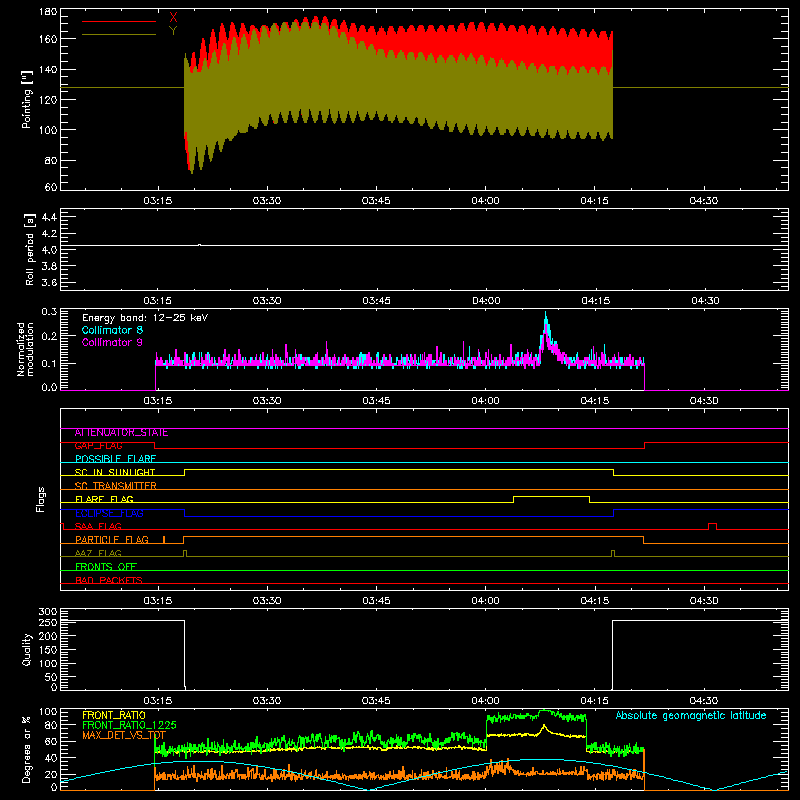Click the Flags axis title
Viewport: 800px width, 800px height.
tap(41, 499)
